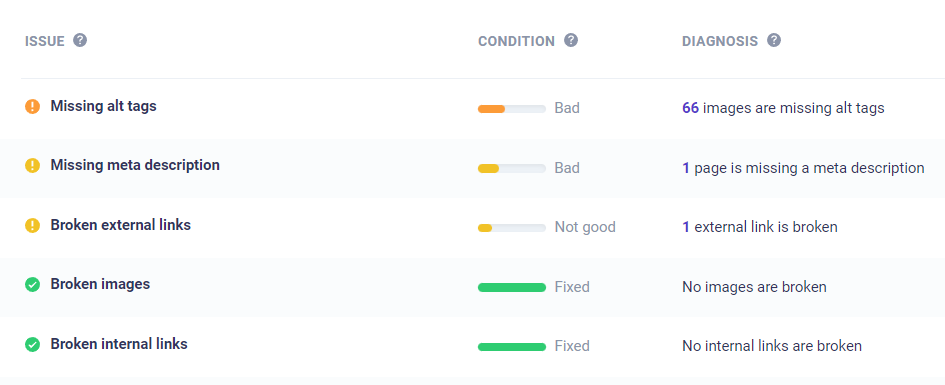Open the Missing meta description issue
Viewport: 945px width, 385px height.
(x=135, y=165)
